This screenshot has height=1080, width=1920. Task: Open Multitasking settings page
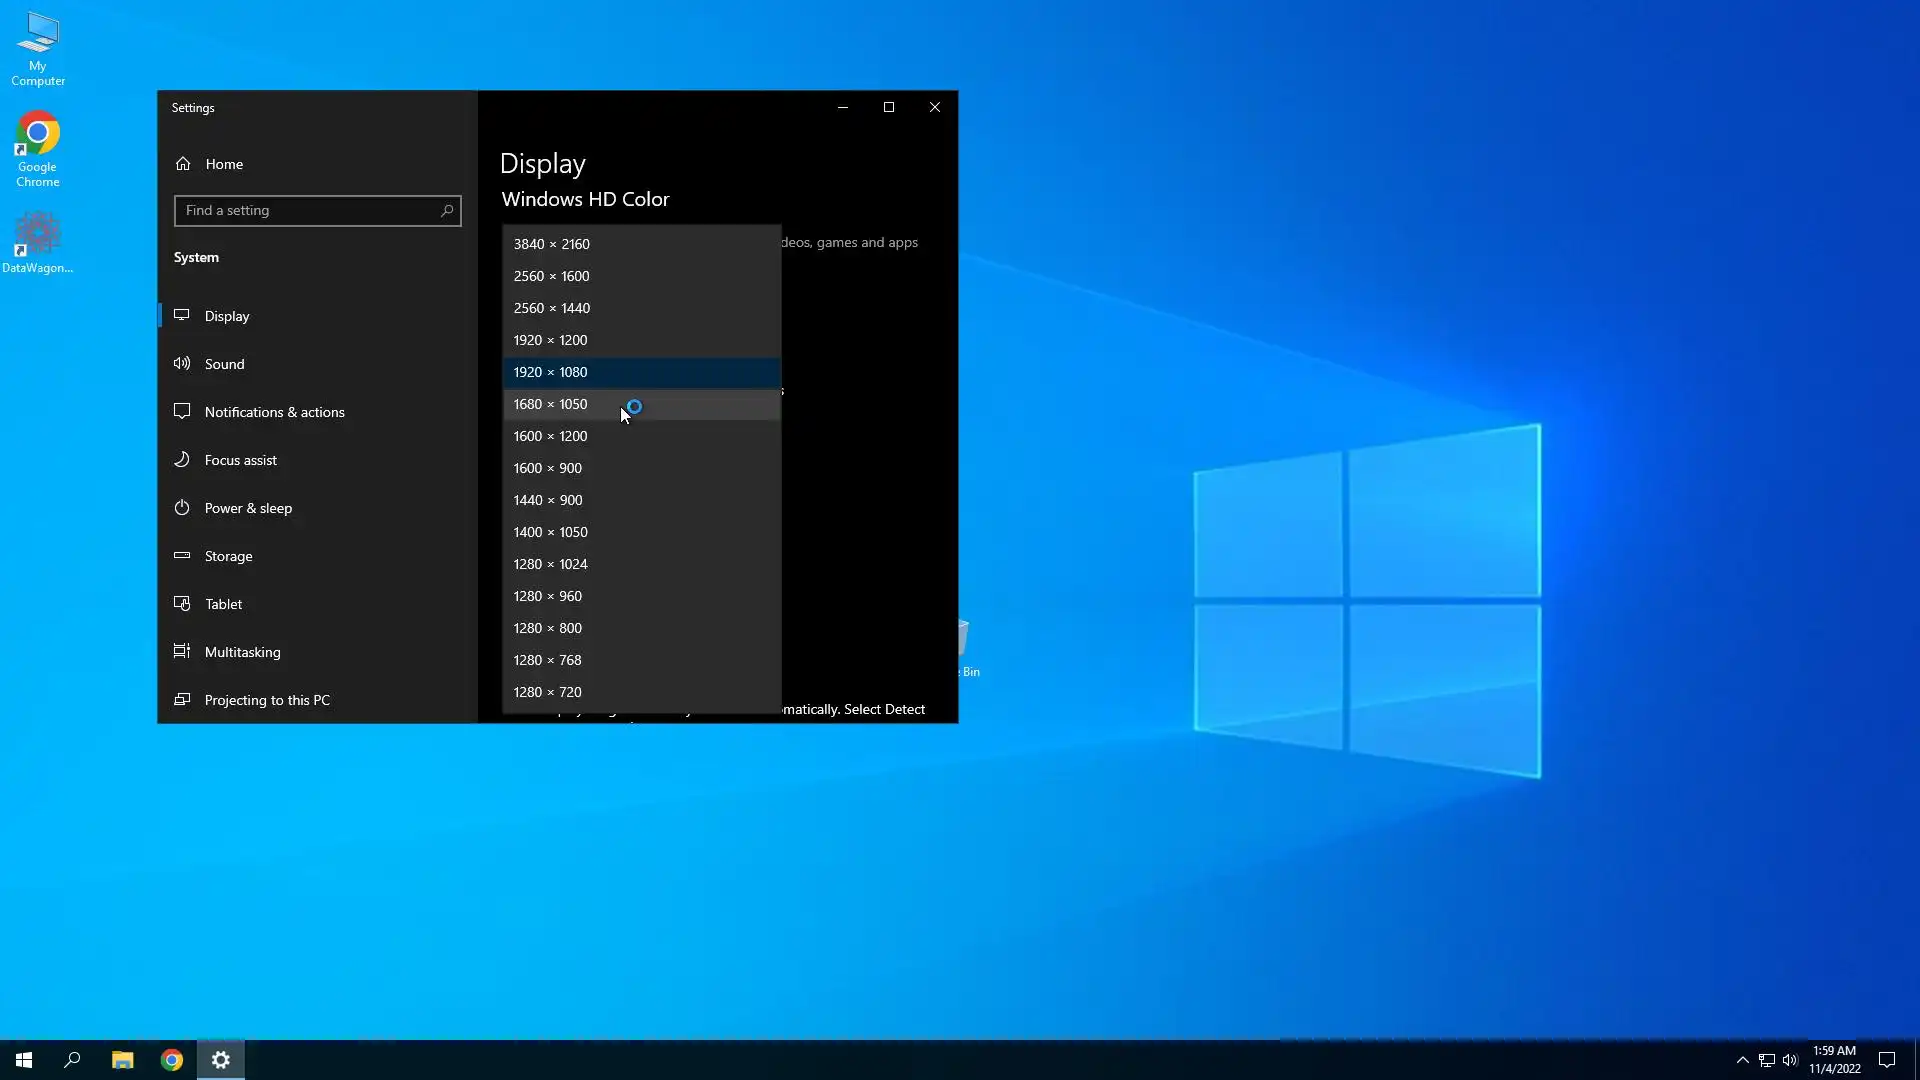(242, 652)
